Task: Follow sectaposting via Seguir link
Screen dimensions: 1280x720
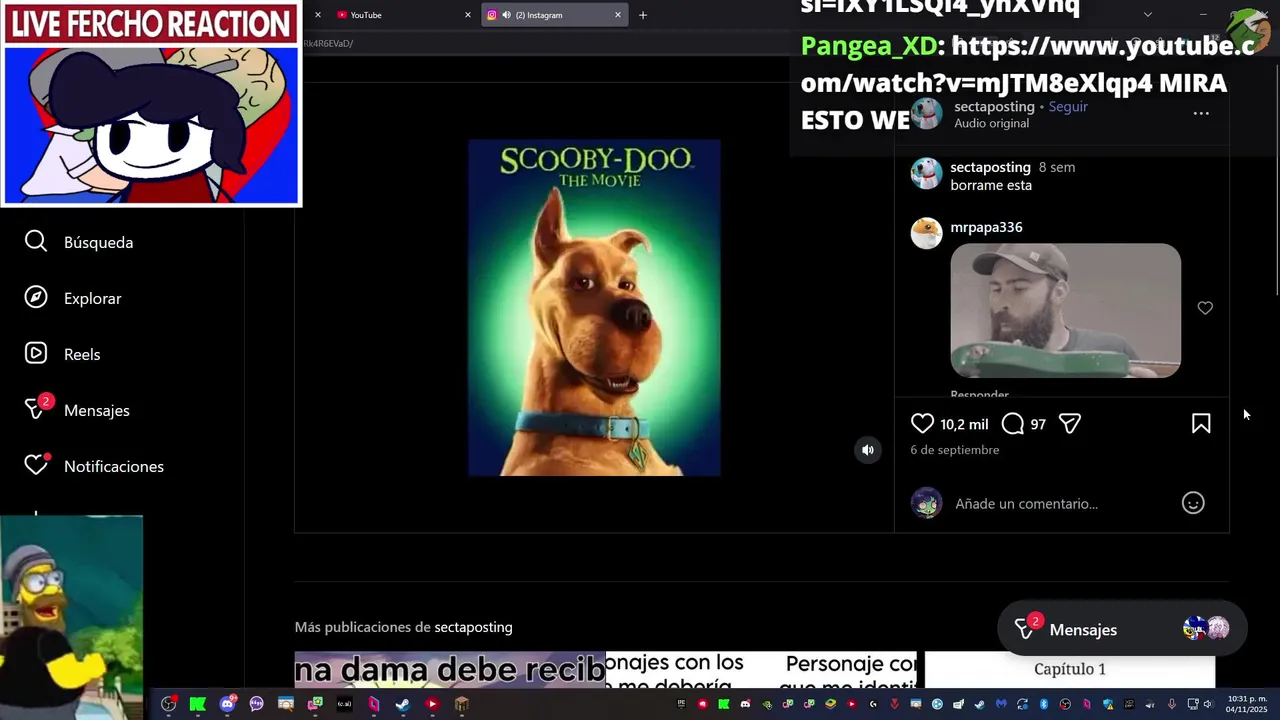Action: 1068,106
